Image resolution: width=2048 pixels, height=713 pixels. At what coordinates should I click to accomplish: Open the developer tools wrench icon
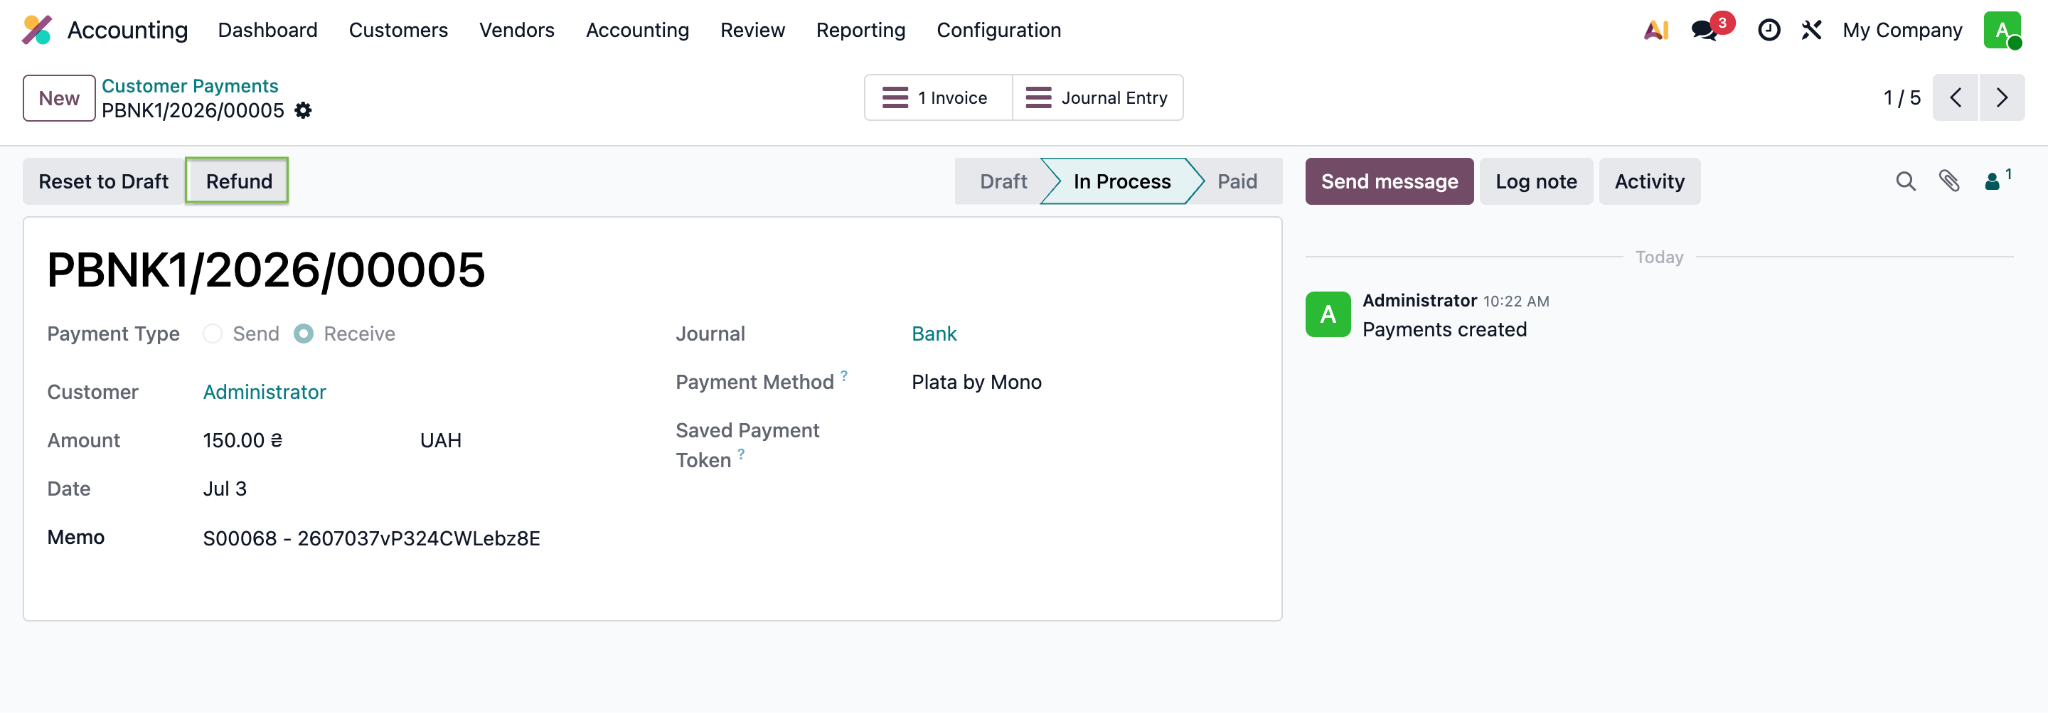pyautogui.click(x=1811, y=30)
